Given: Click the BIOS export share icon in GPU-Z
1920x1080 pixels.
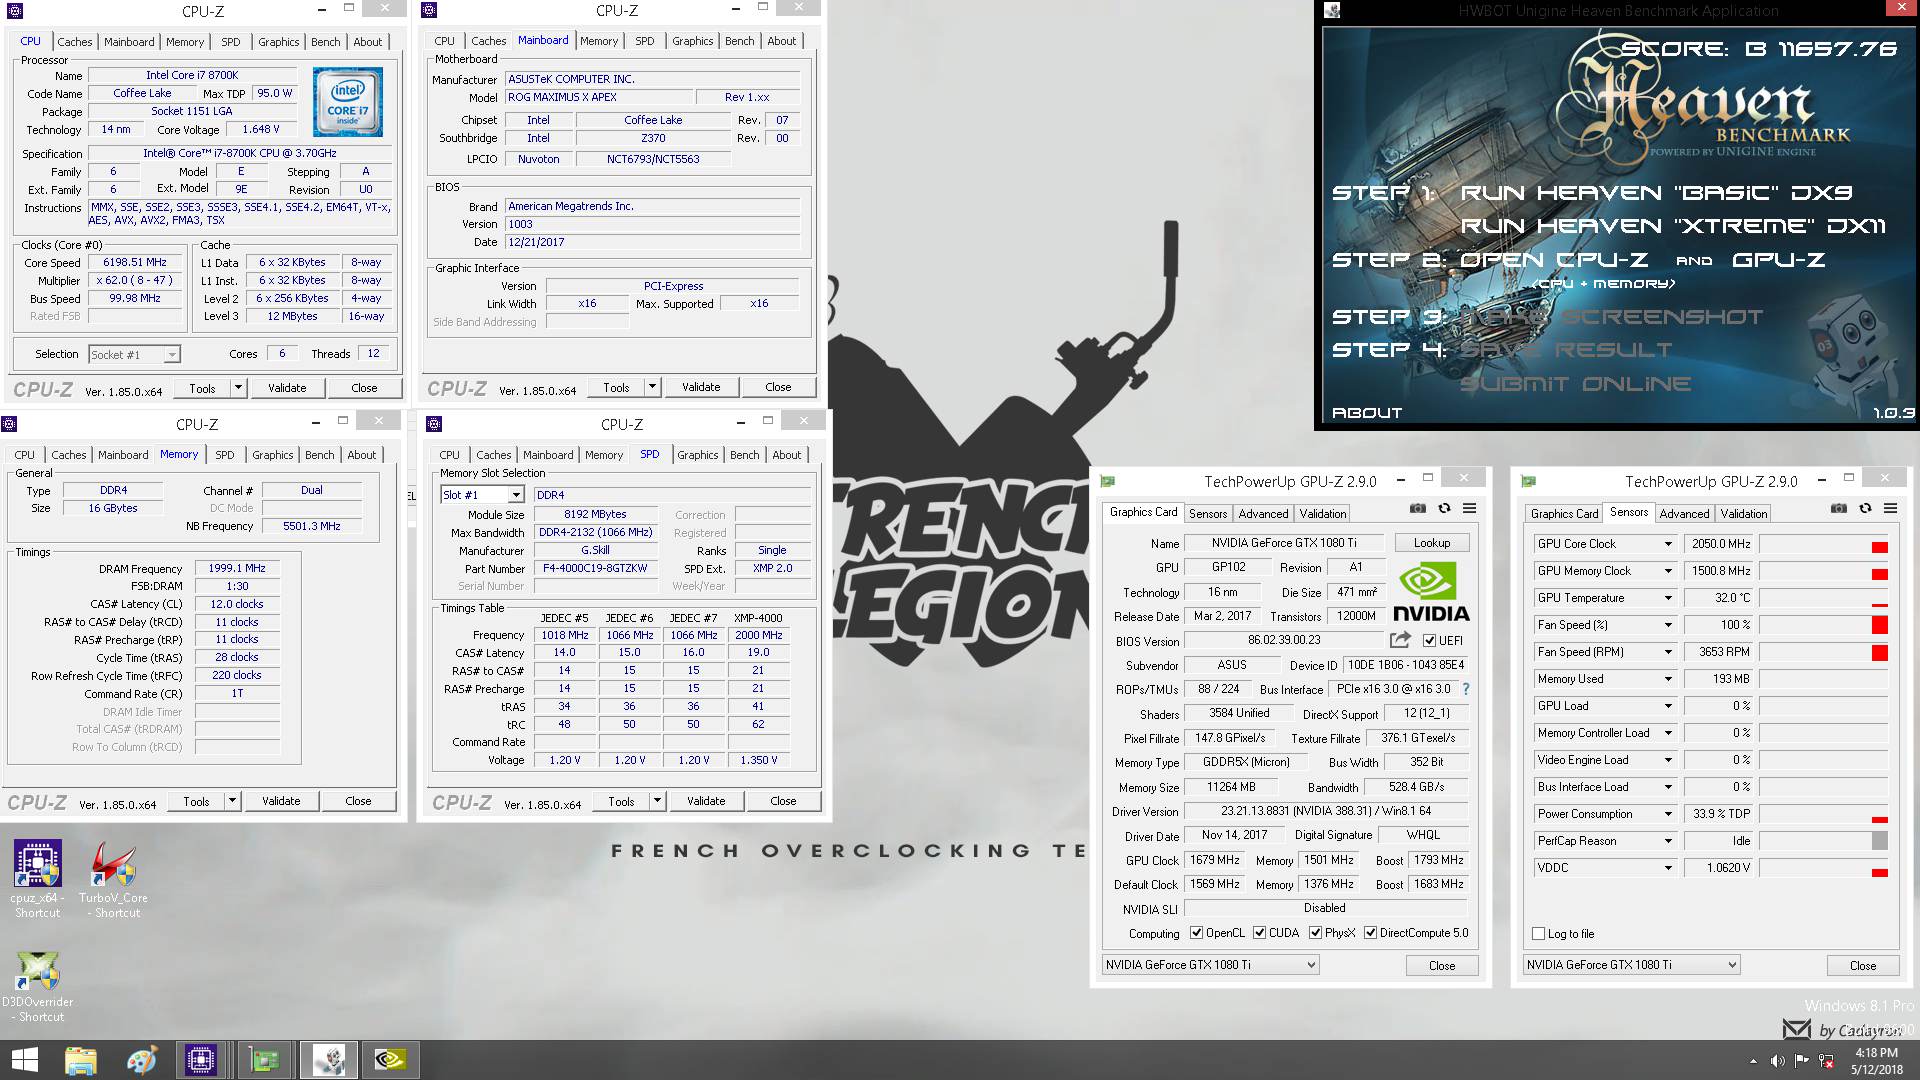Looking at the screenshot, I should pyautogui.click(x=1400, y=640).
